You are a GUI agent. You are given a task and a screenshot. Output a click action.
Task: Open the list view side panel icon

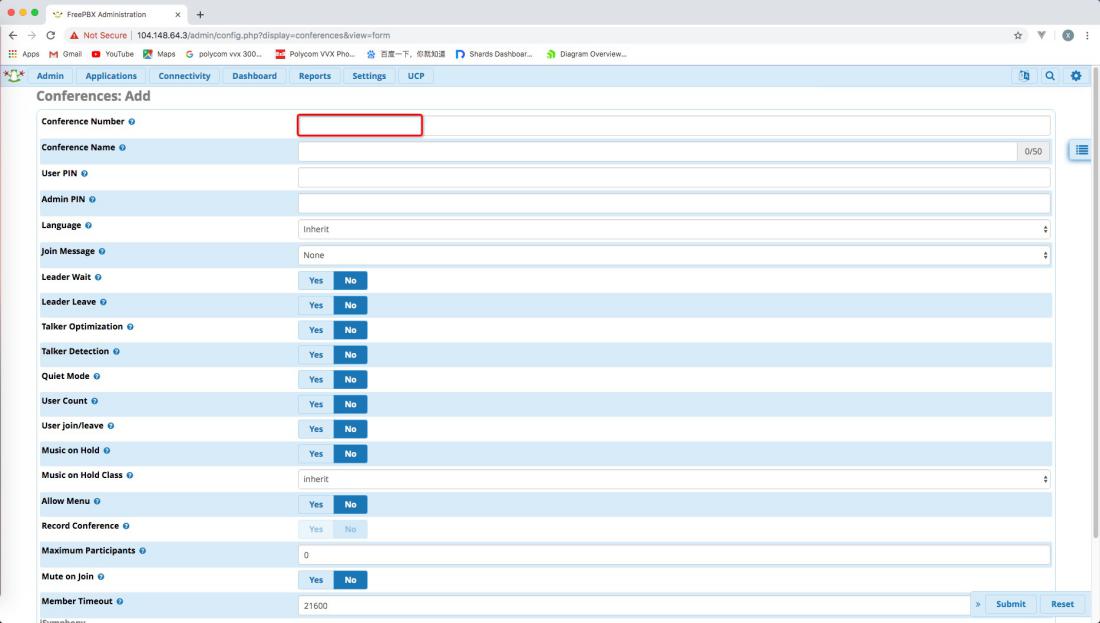pos(1081,150)
